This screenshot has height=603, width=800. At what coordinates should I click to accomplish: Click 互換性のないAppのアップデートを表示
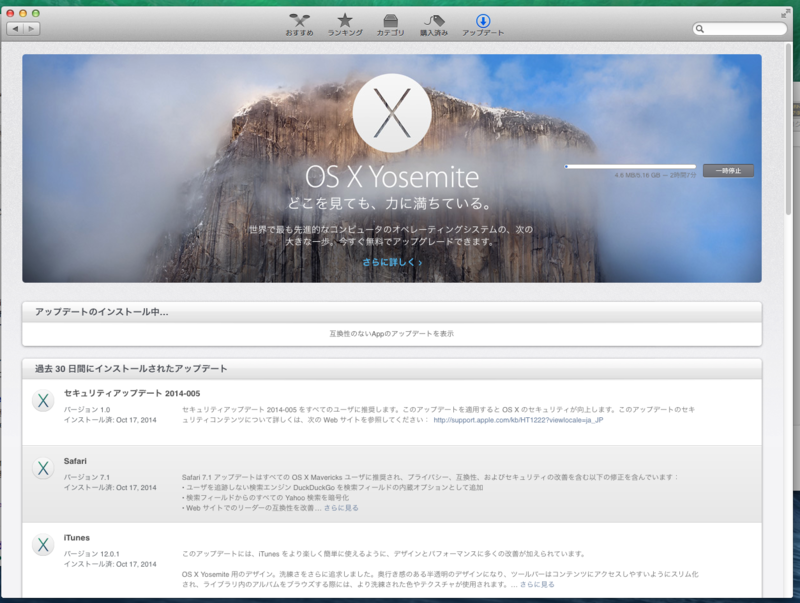[391, 334]
